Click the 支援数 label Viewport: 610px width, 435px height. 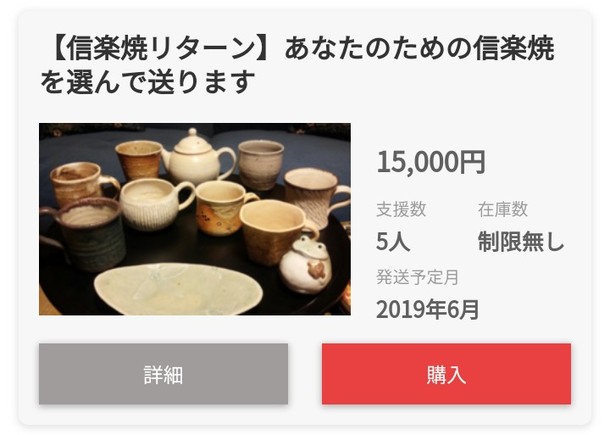401,209
